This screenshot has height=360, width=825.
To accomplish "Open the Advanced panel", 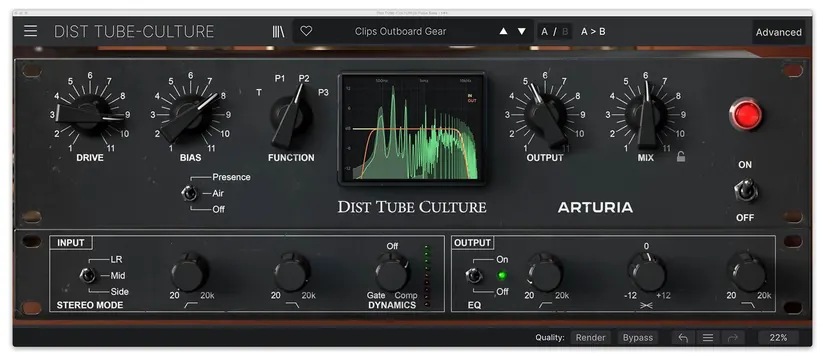I will point(779,32).
